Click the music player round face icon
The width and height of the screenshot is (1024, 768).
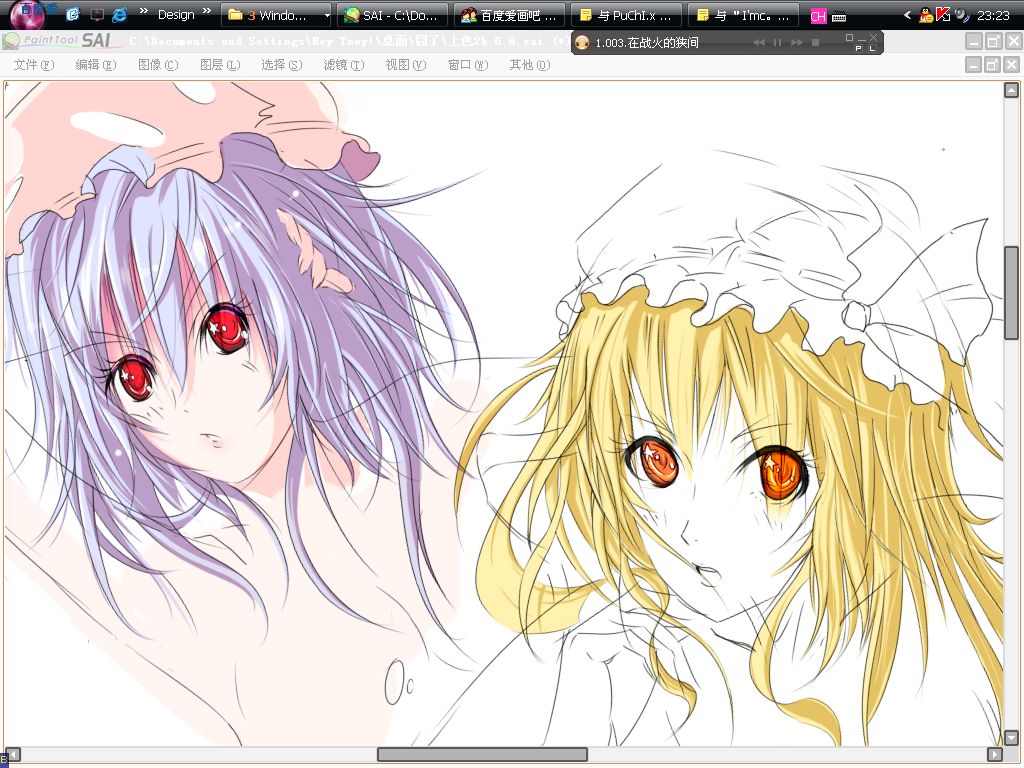click(x=582, y=43)
